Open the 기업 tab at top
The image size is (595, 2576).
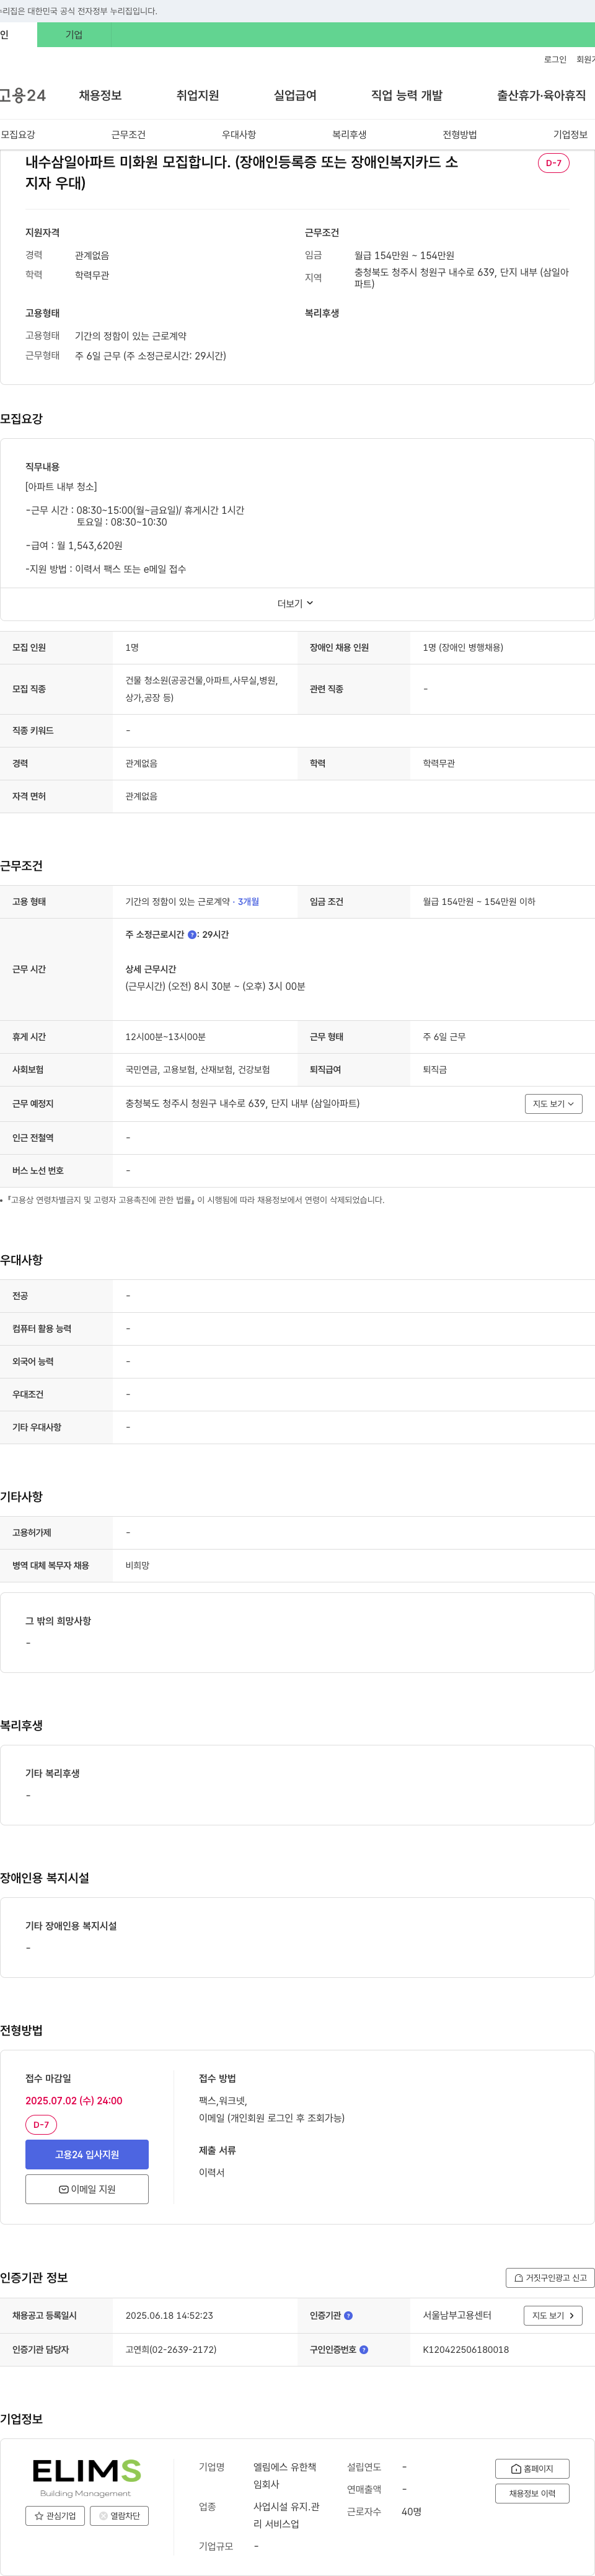pos(74,35)
